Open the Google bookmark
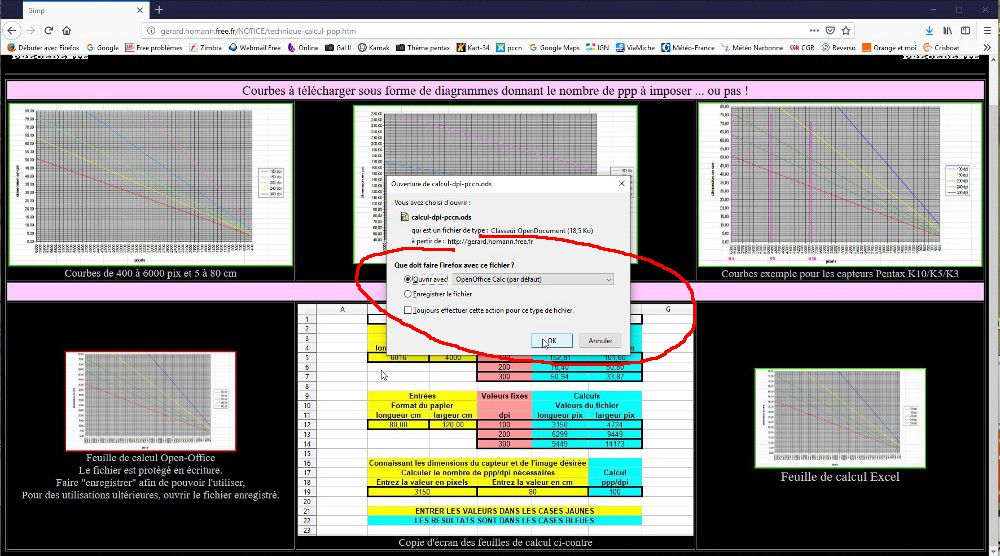The width and height of the screenshot is (1000, 556). click(x=103, y=47)
